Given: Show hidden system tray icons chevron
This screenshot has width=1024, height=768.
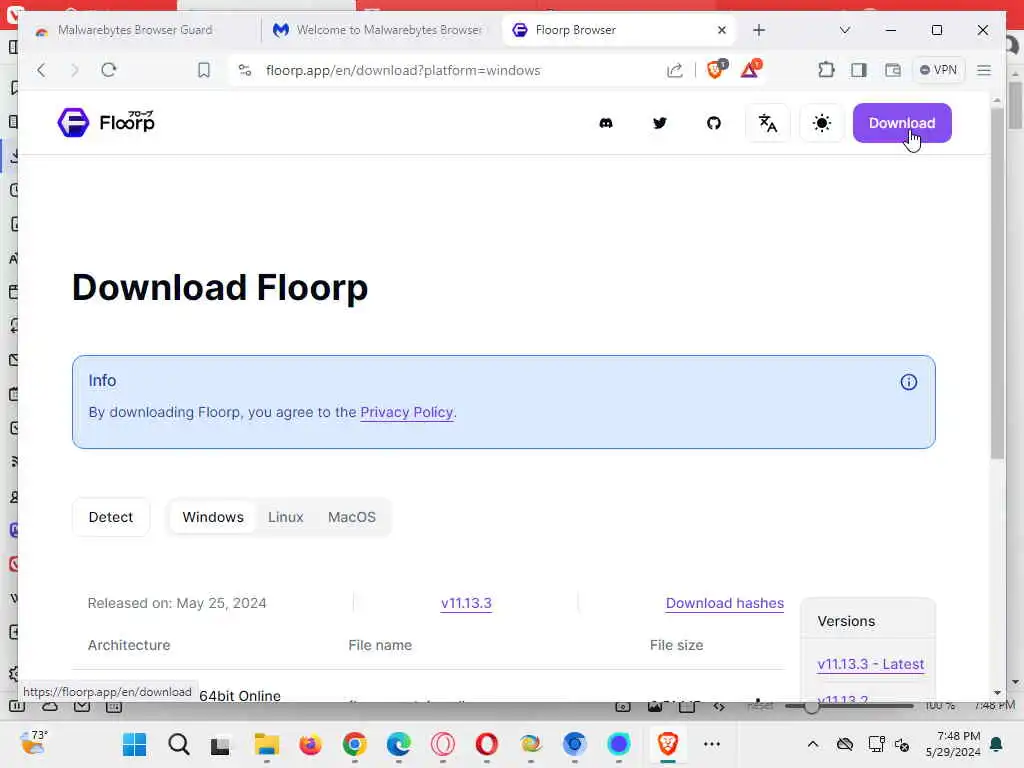Looking at the screenshot, I should 813,744.
